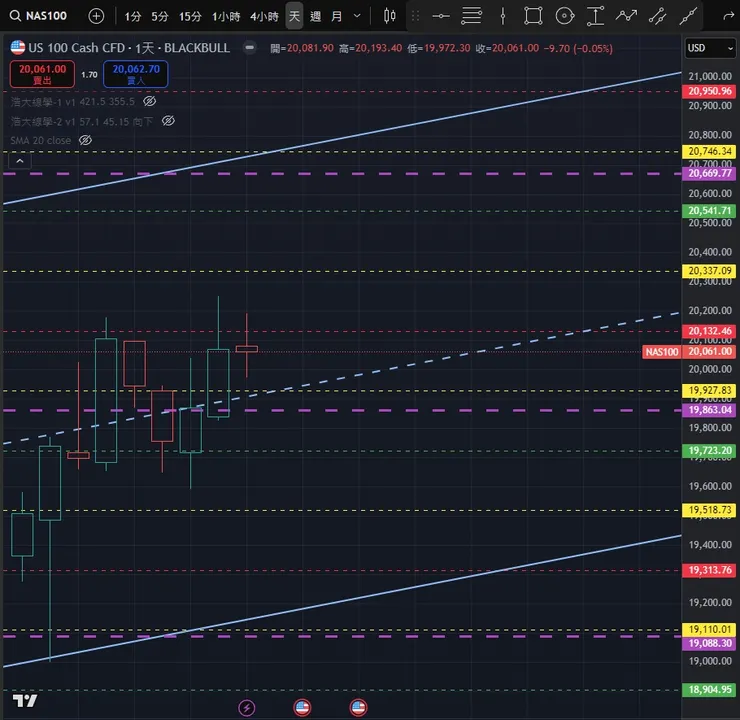Image resolution: width=740 pixels, height=720 pixels.
Task: Expand the timeframe interval dropdown
Action: pos(357,16)
